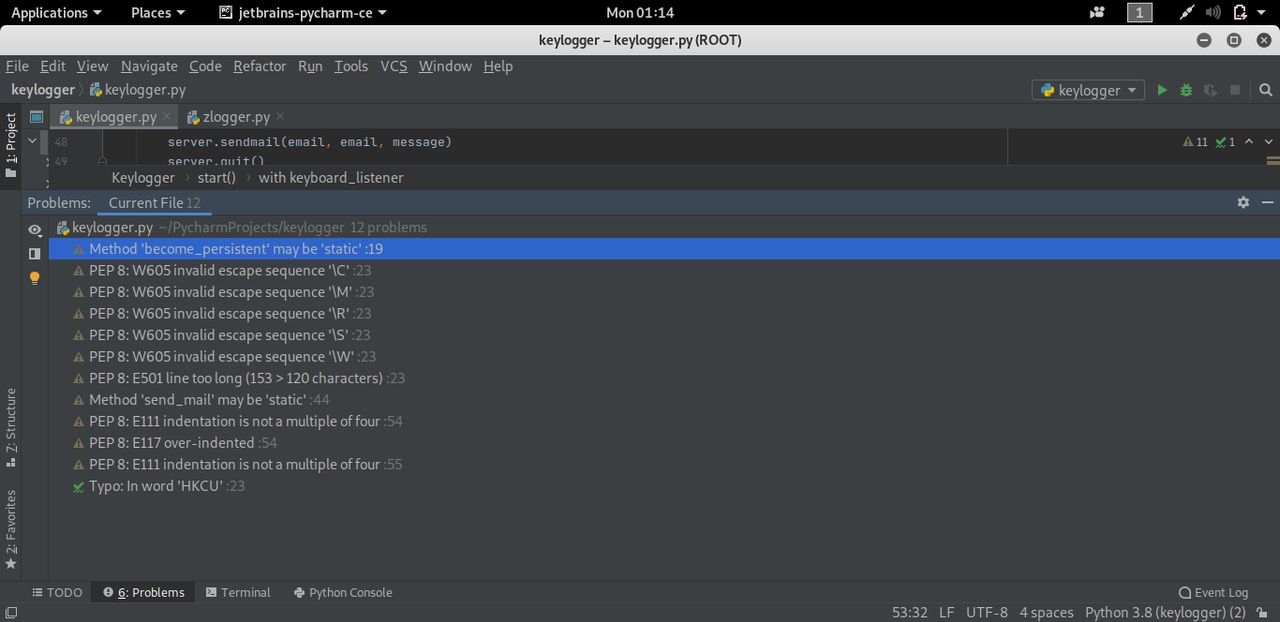The width and height of the screenshot is (1280, 622).
Task: Open the Structure tool window on the left strip
Action: [11, 428]
